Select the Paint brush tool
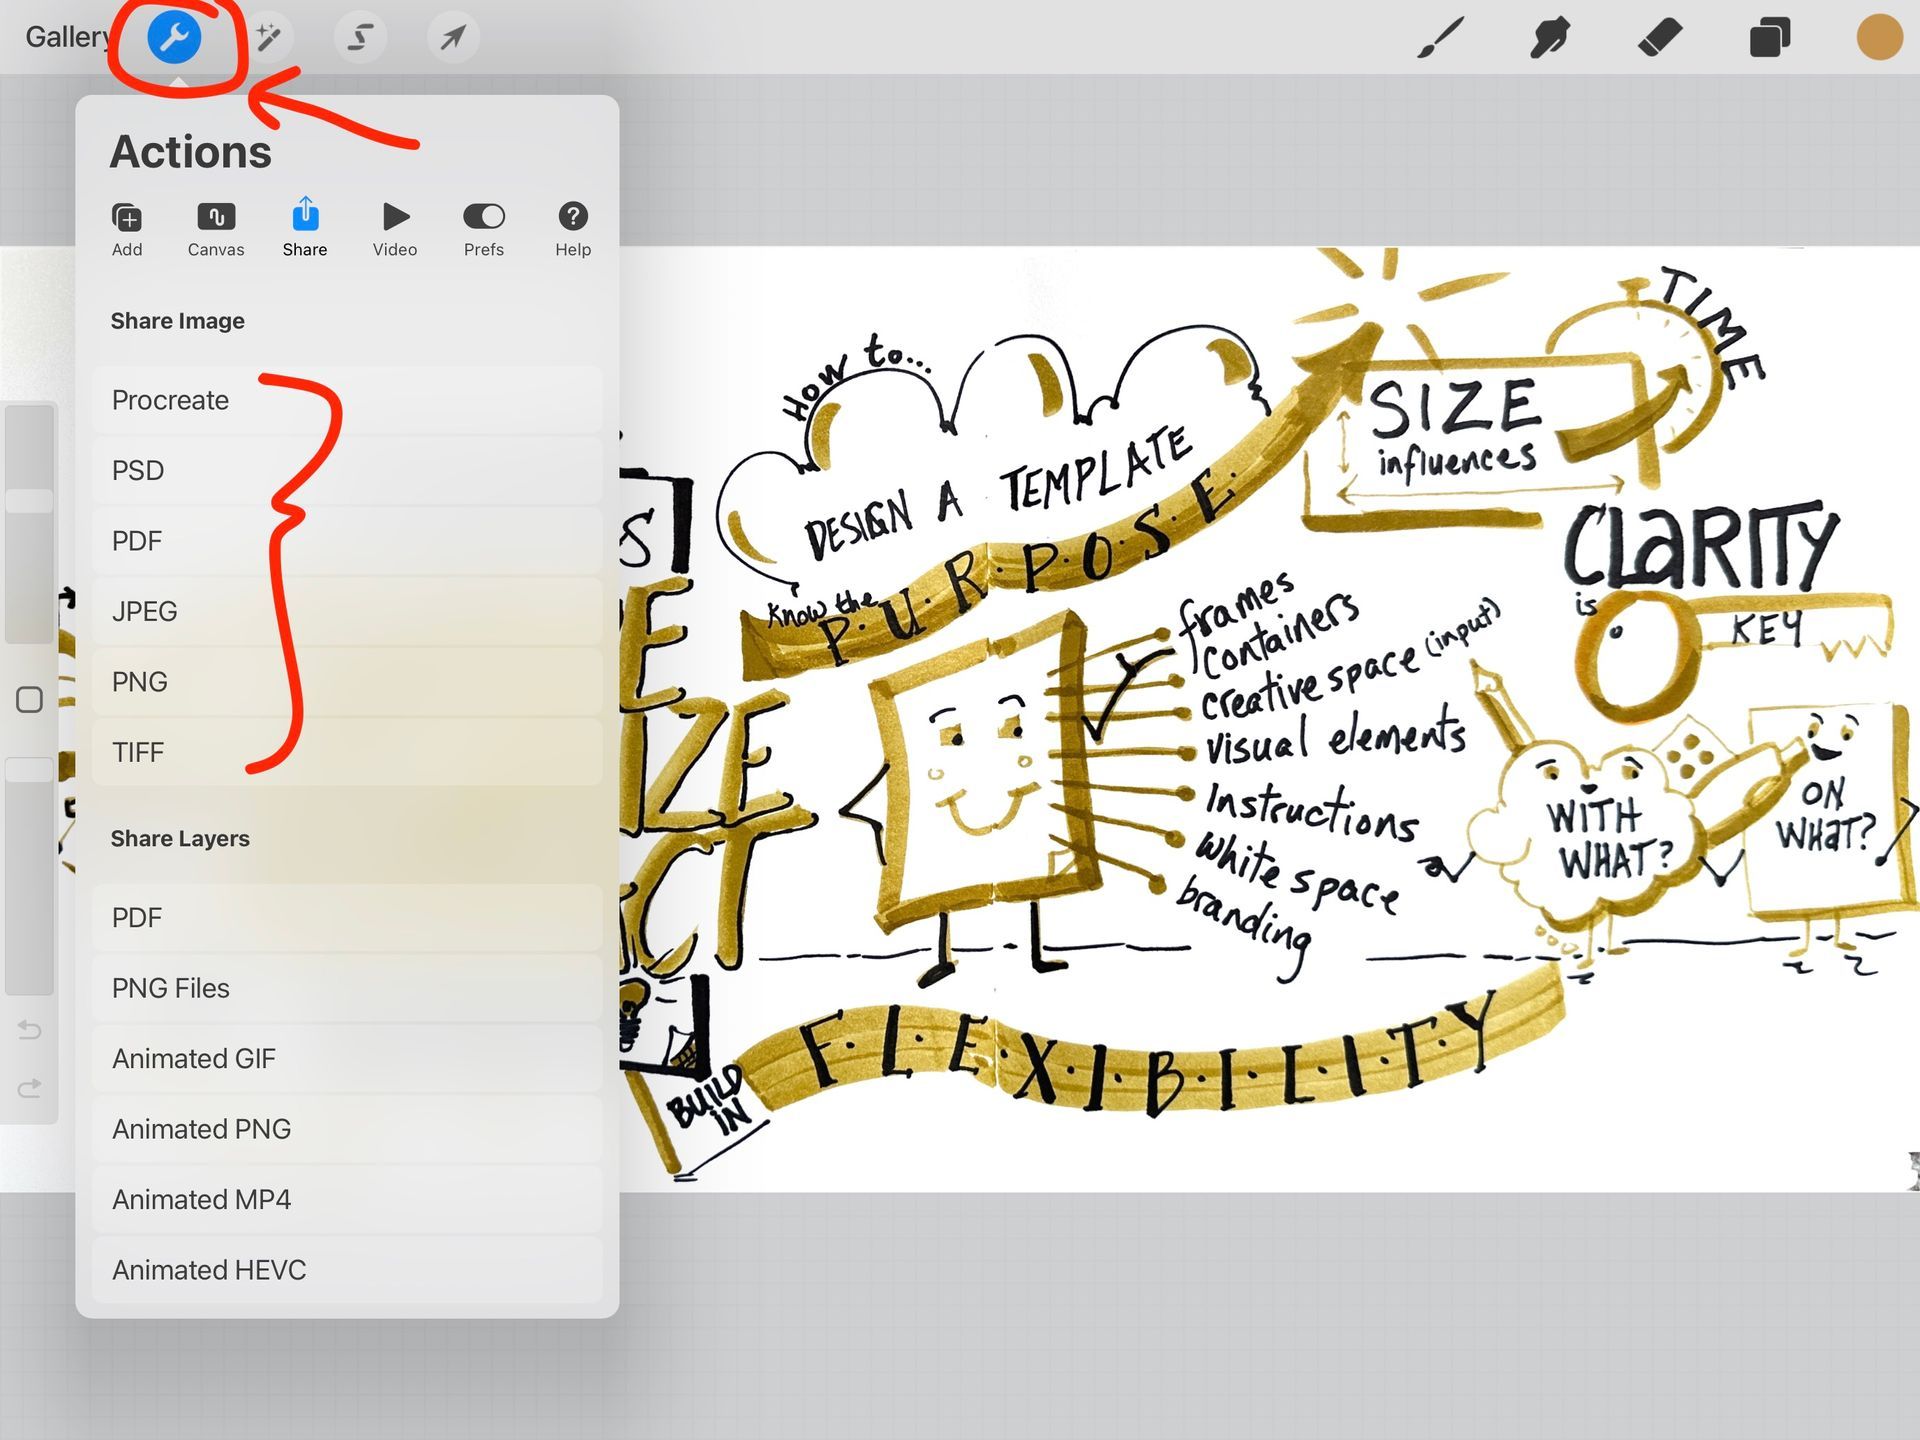Screen dimensions: 1920x1440 pos(1440,38)
